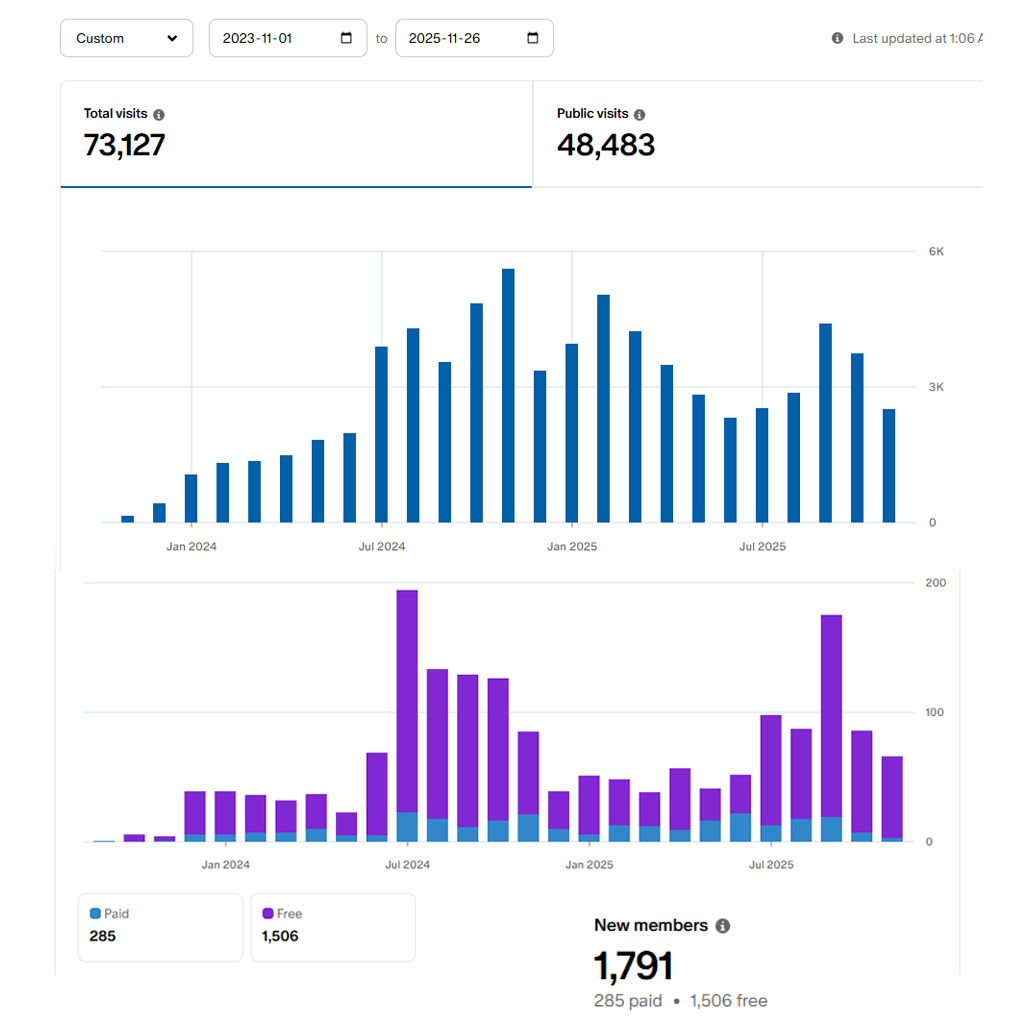Toggle the Free legend card
The width and height of the screenshot is (1024, 1024).
[x=332, y=927]
